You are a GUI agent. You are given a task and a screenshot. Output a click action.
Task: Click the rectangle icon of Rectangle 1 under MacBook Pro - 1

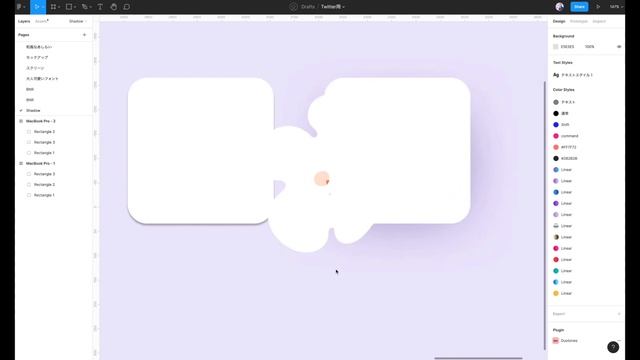29,195
